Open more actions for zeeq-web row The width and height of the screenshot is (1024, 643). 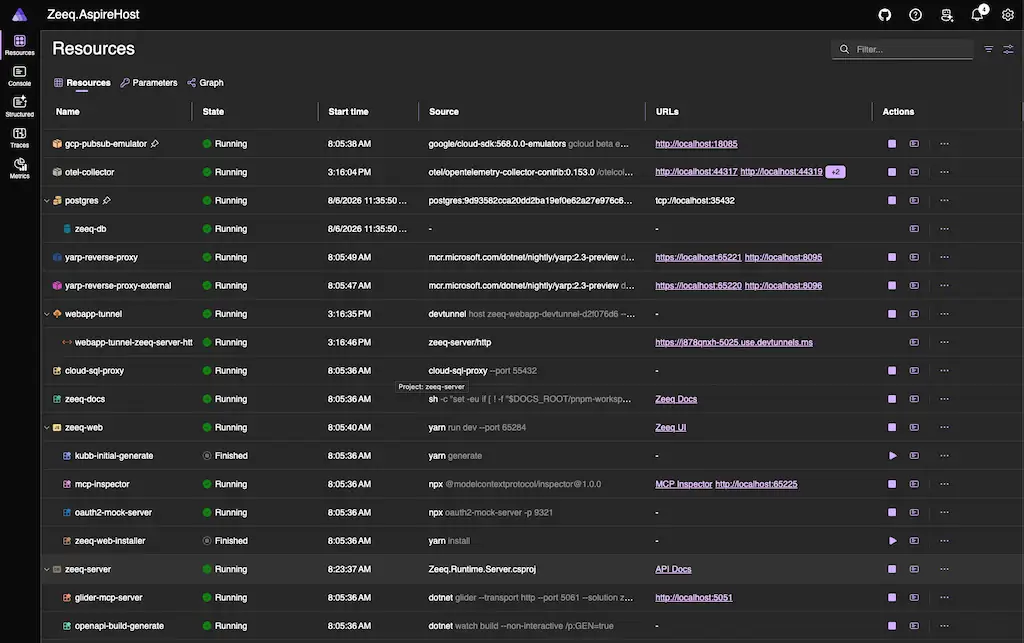tap(944, 428)
